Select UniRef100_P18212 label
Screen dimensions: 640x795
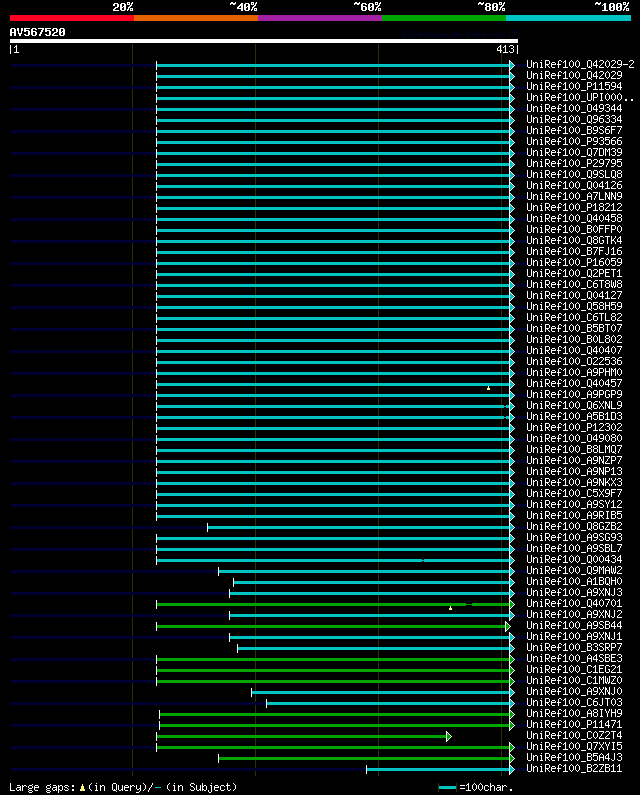tap(574, 207)
